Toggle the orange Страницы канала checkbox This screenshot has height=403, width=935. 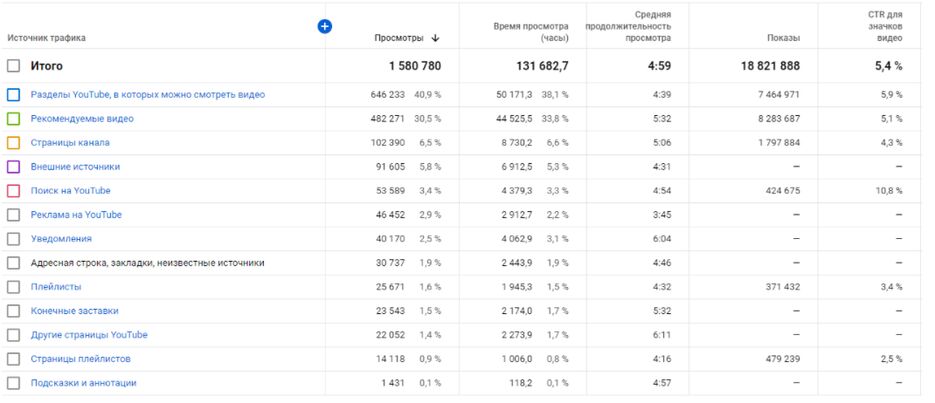pos(13,143)
